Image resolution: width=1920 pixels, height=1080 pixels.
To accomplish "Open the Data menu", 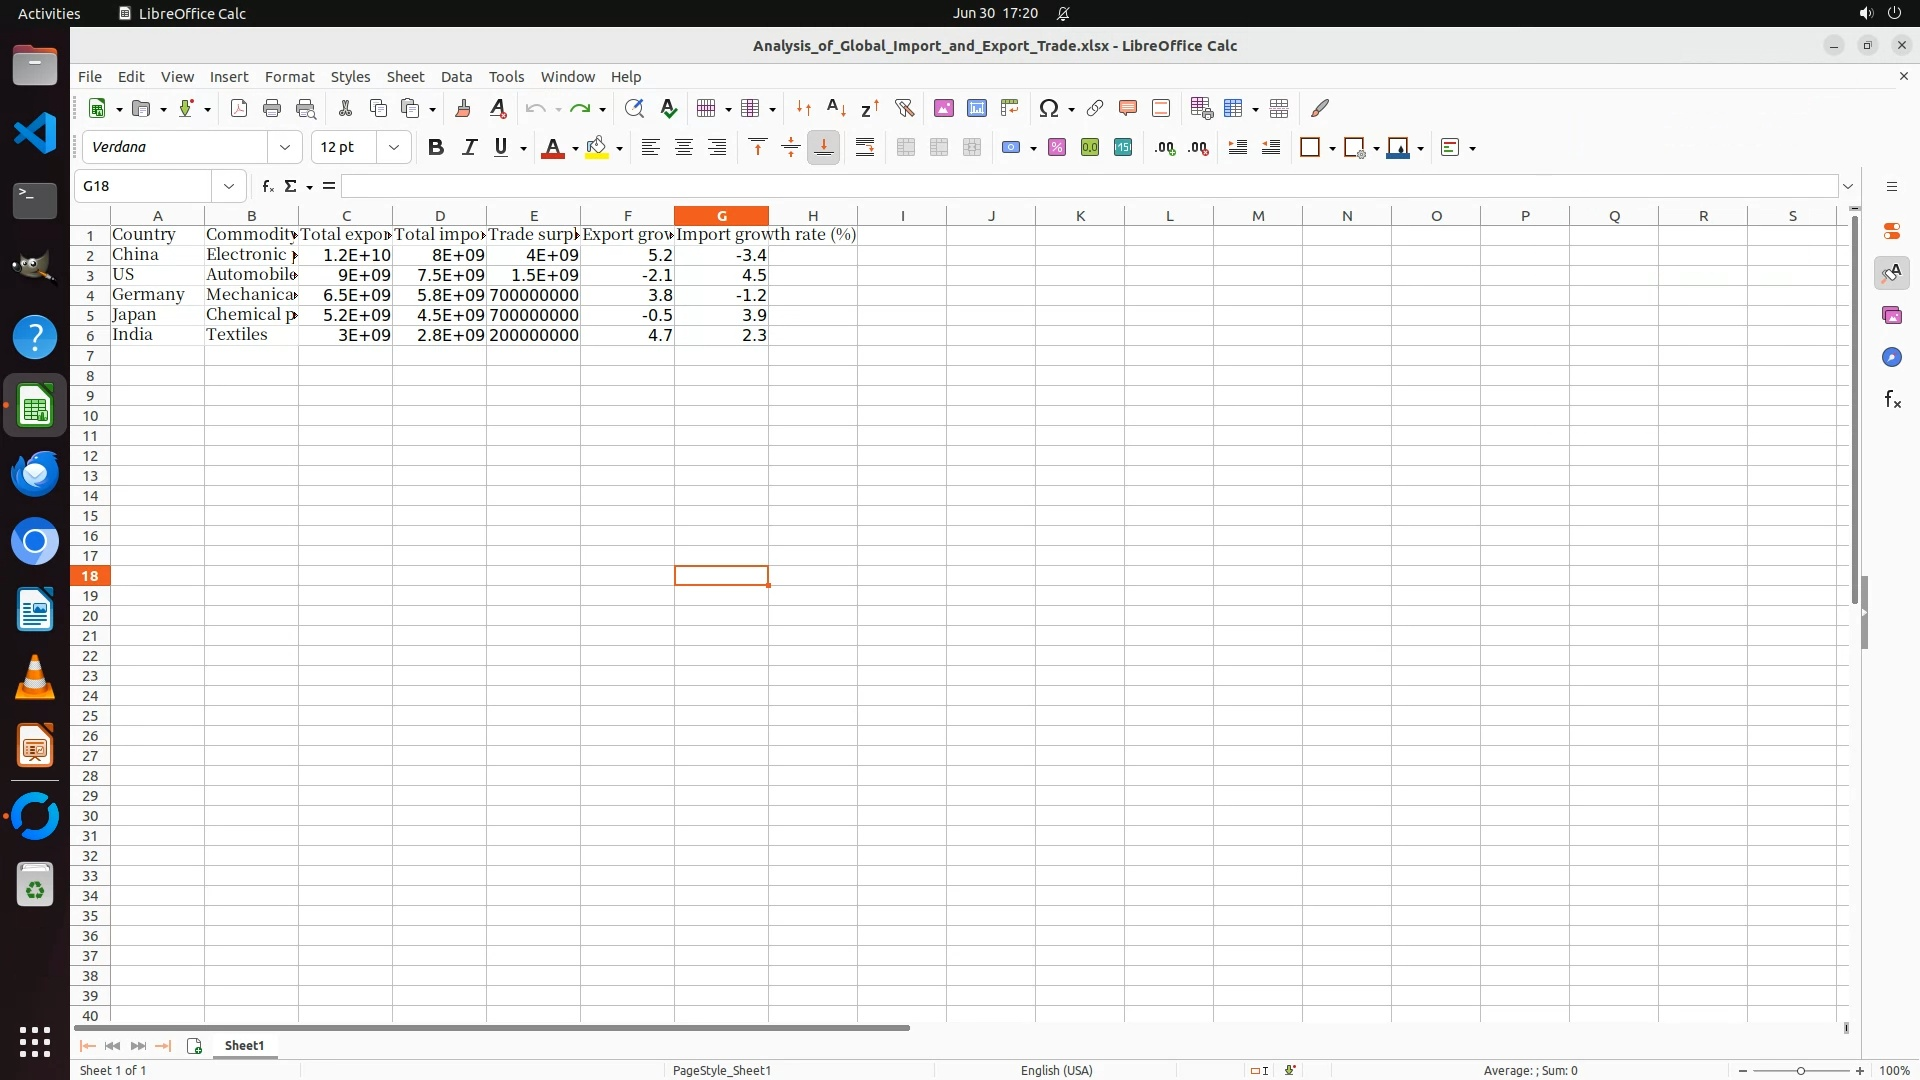I will [x=456, y=77].
